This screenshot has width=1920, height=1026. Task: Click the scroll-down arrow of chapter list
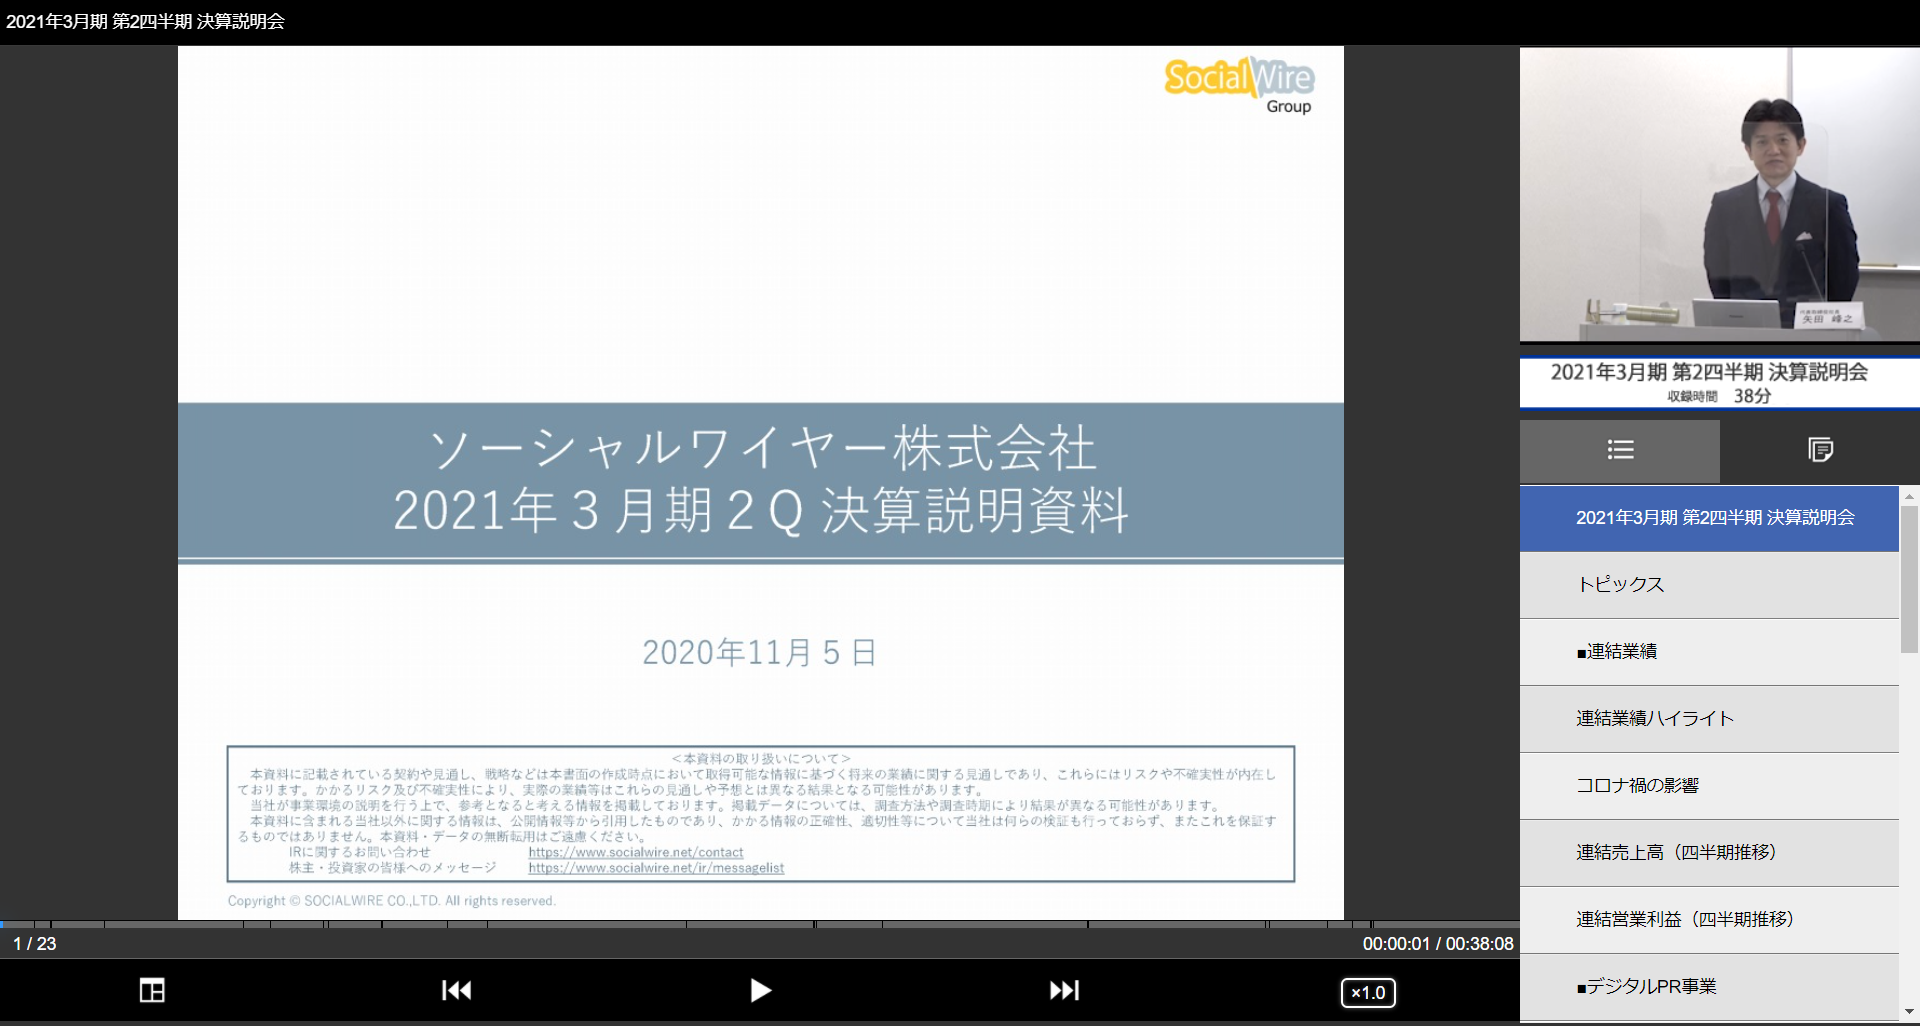1909,1012
